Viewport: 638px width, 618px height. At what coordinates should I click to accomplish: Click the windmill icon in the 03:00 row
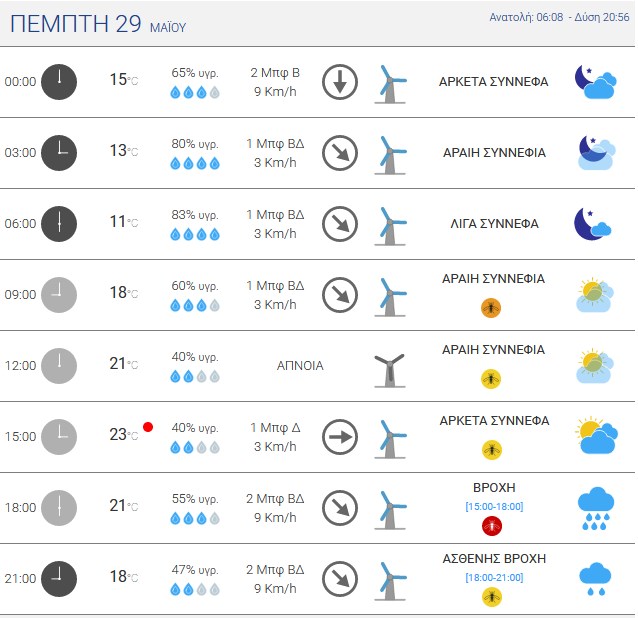[x=390, y=155]
